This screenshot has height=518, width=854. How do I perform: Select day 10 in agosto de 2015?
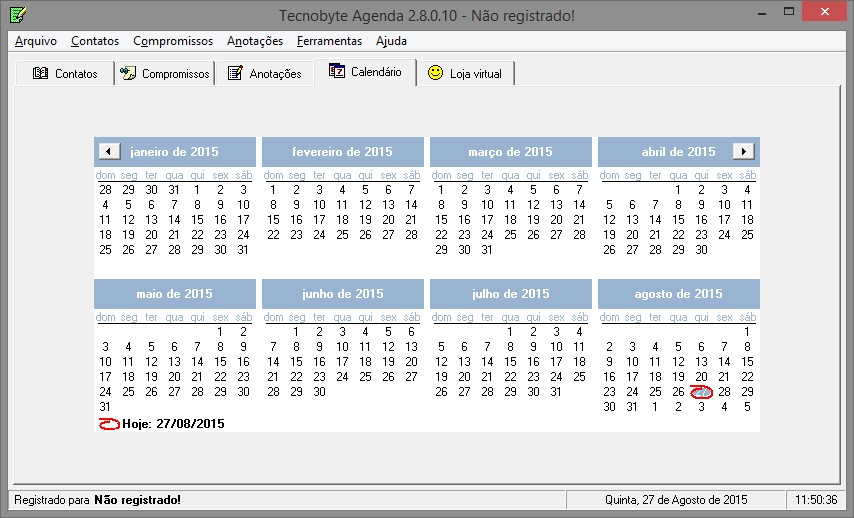point(632,362)
